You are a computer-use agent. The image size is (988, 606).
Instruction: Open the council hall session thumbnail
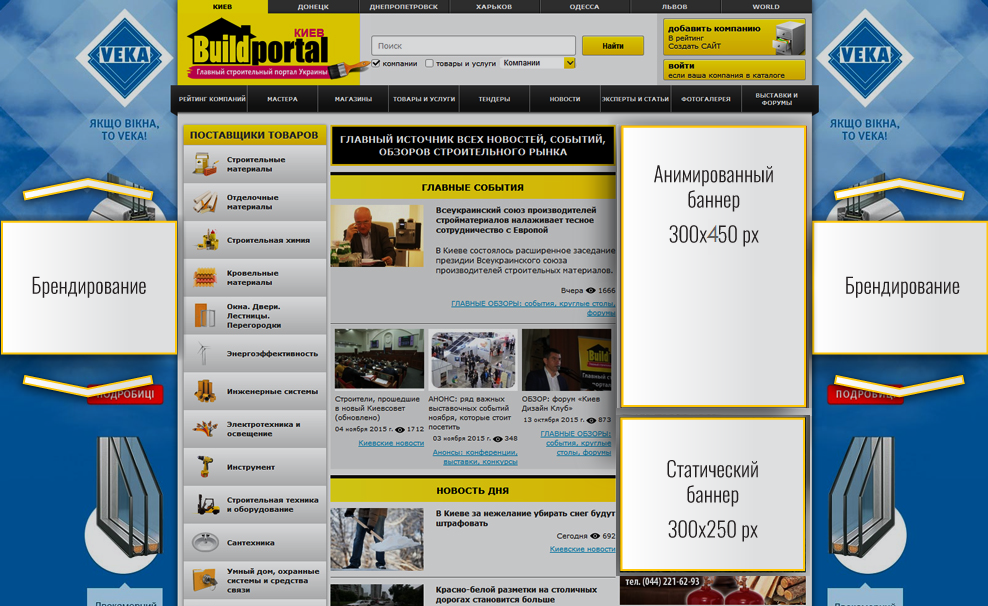pos(379,358)
